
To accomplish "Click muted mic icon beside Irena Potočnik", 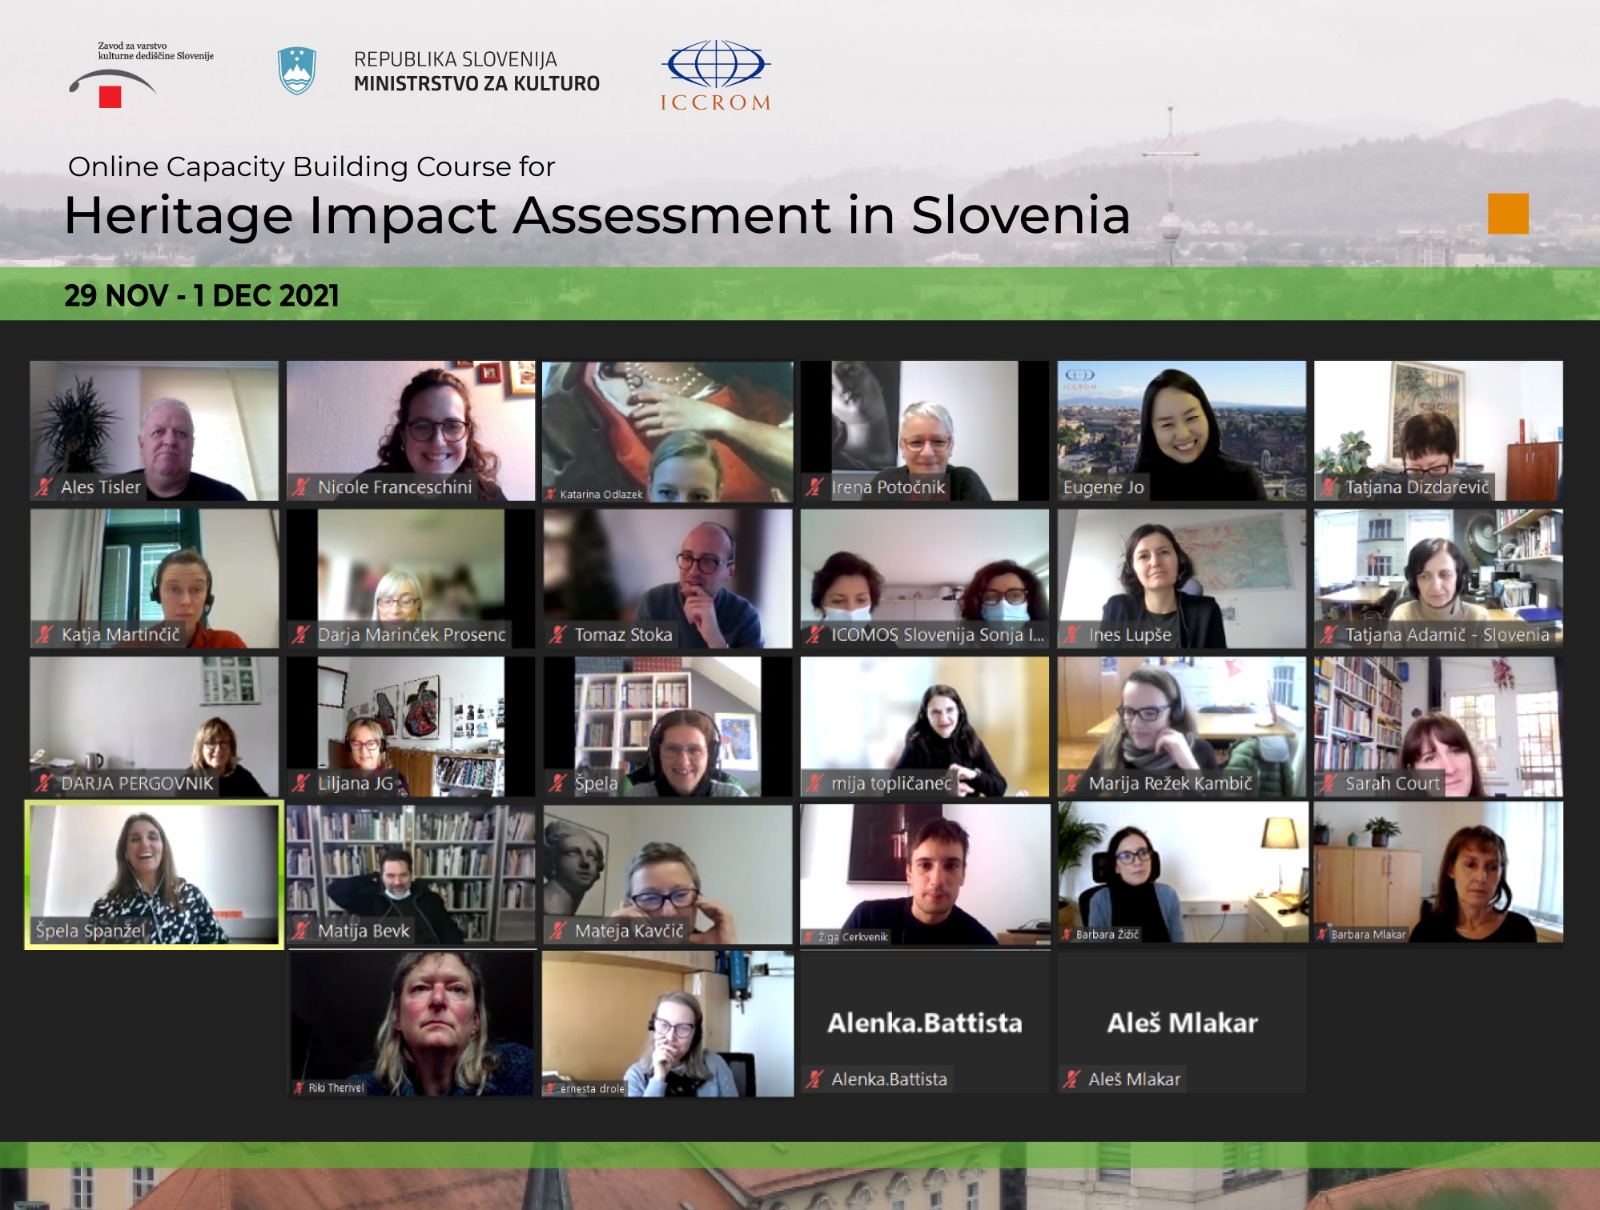I will (x=815, y=487).
